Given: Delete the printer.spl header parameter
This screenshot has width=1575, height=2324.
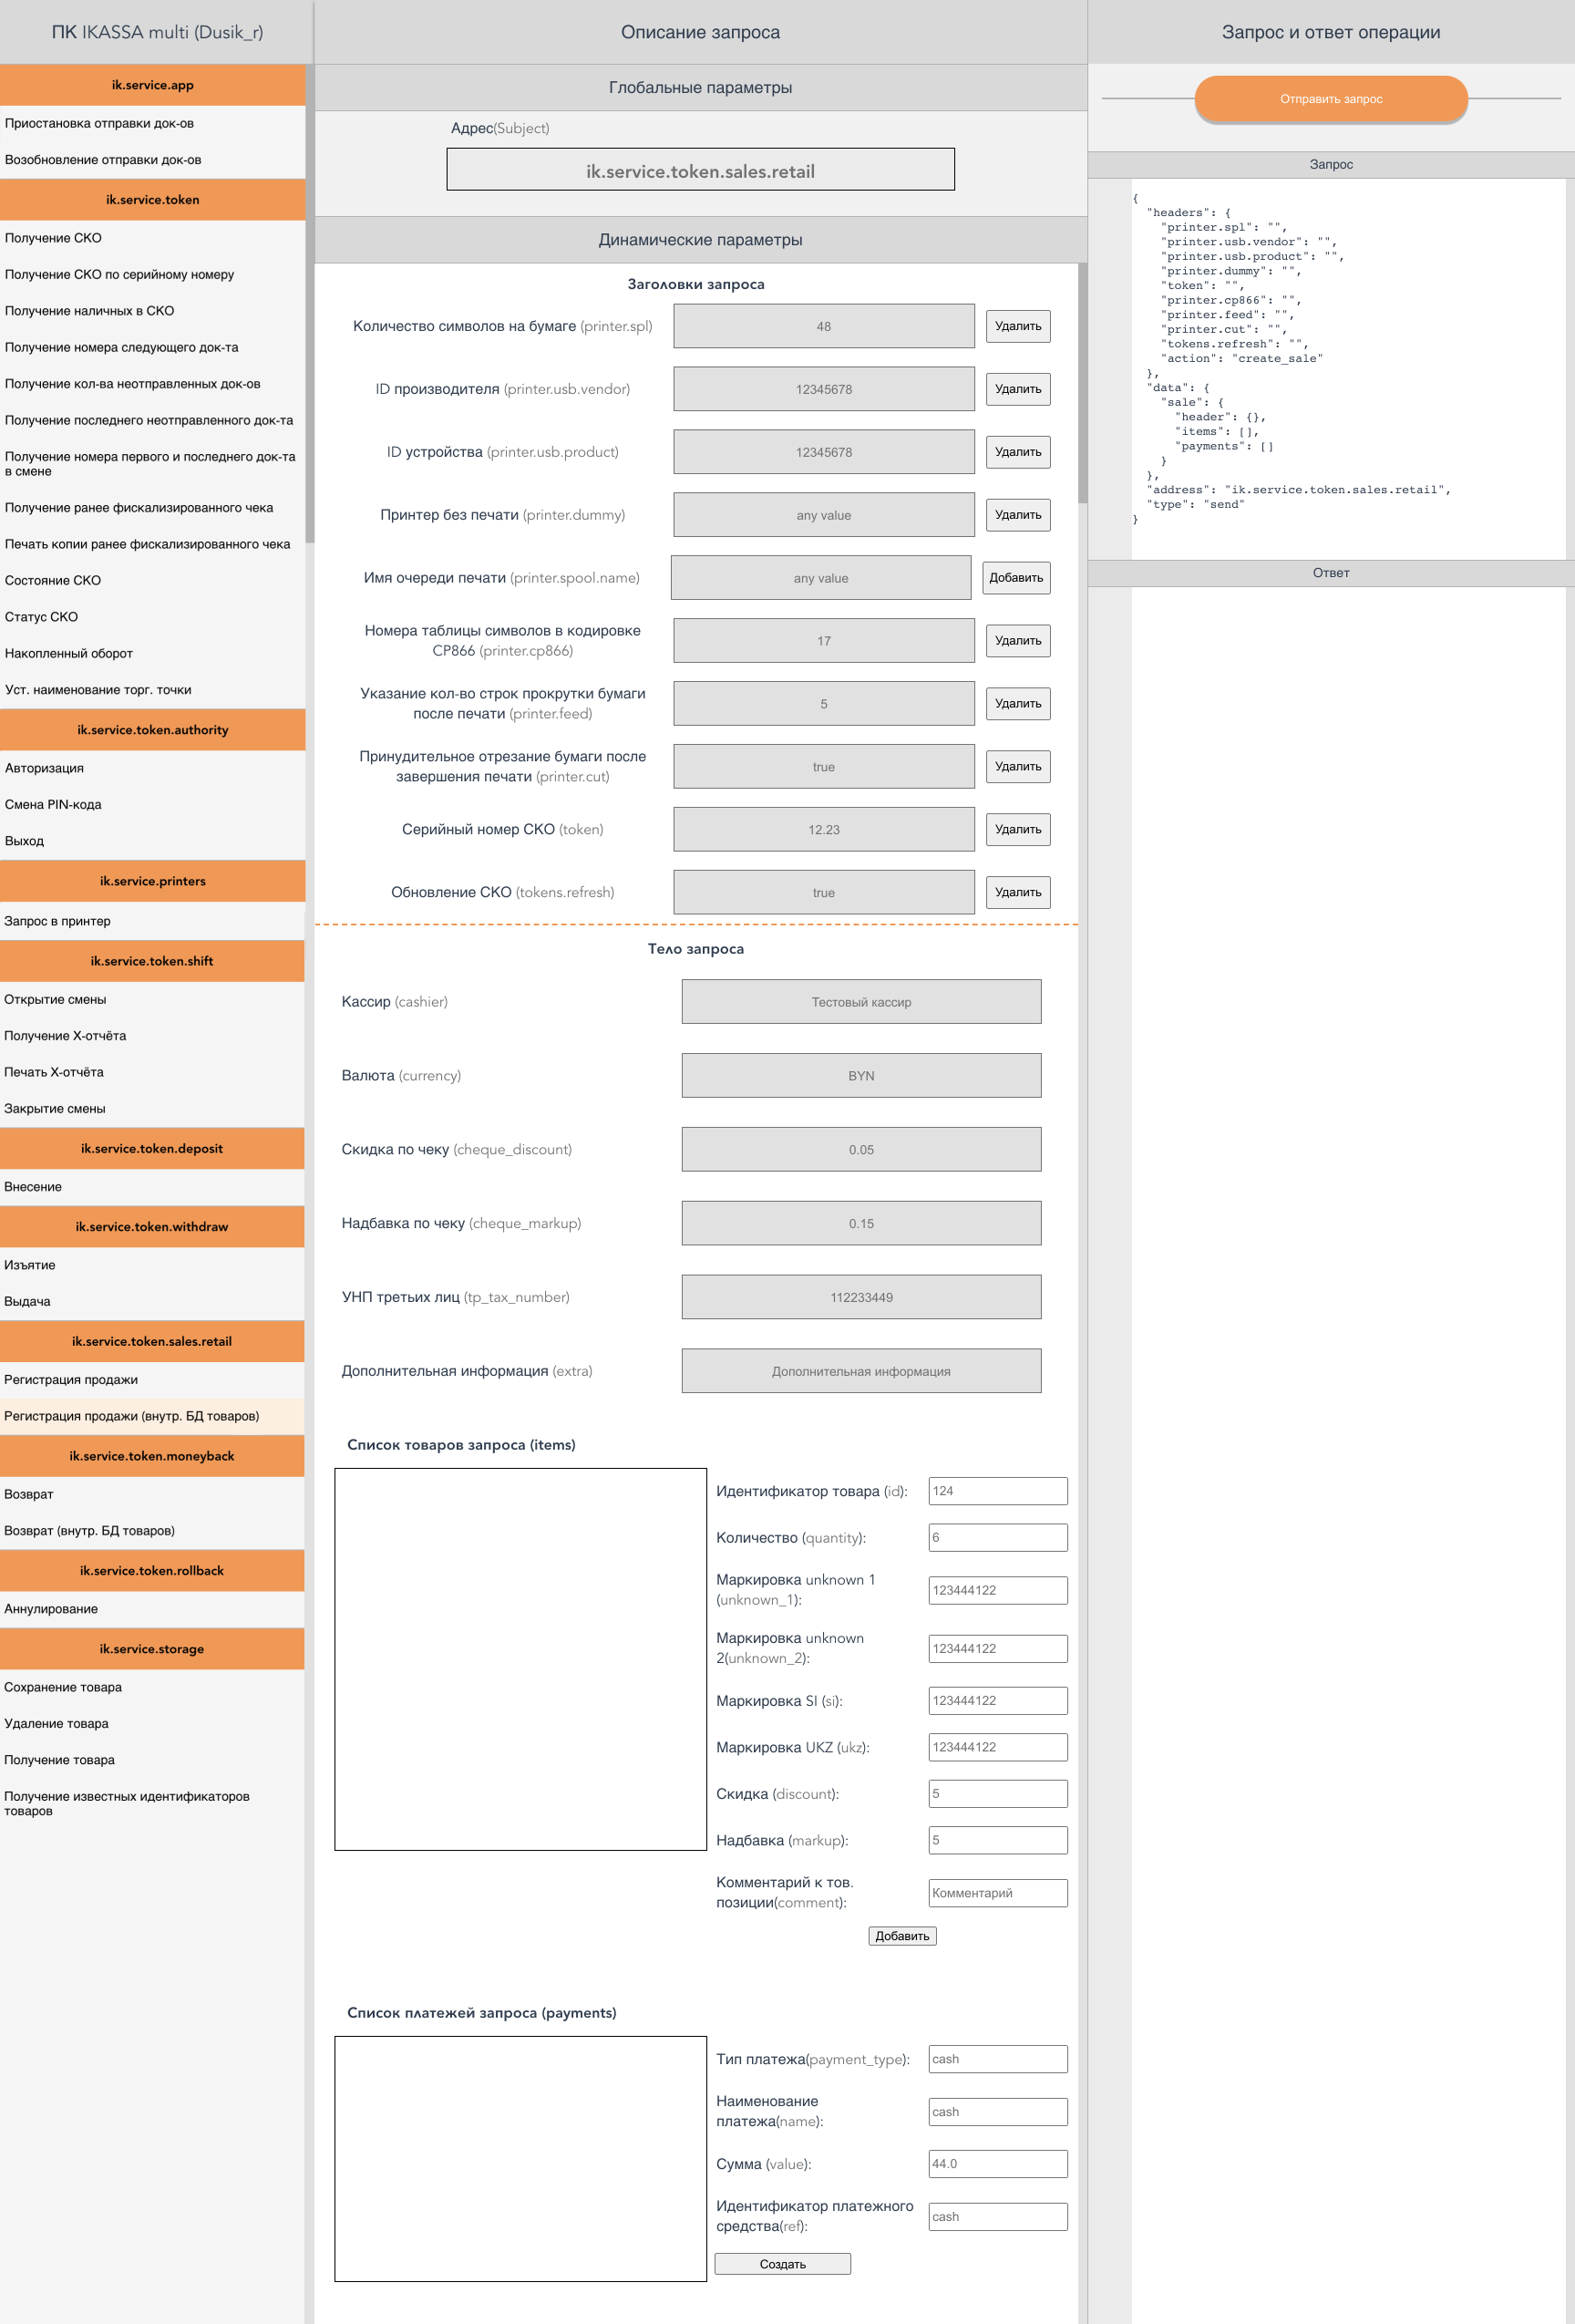Looking at the screenshot, I should coord(1017,326).
